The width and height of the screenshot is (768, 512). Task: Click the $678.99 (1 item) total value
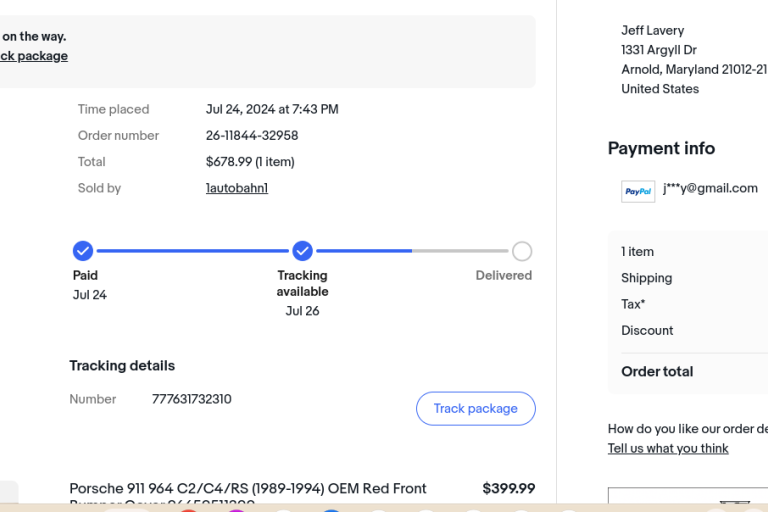250,162
